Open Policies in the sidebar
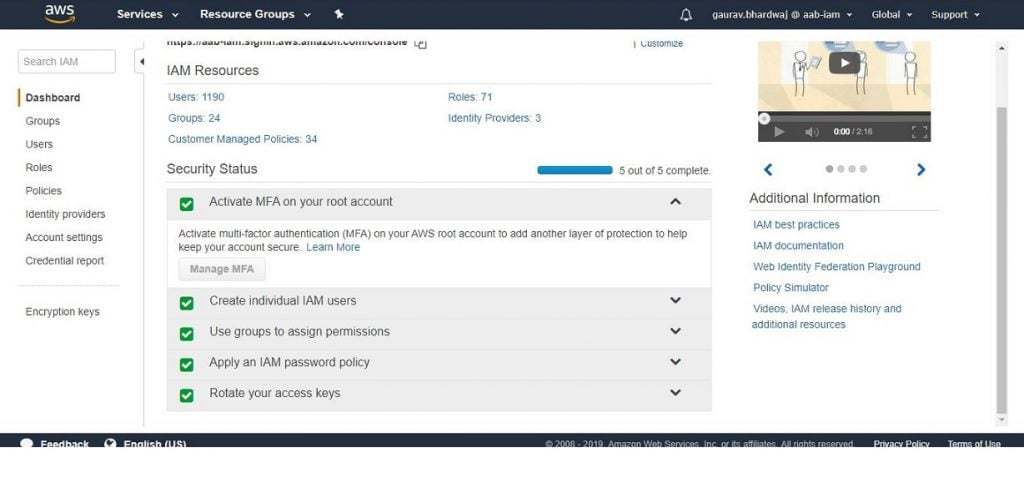This screenshot has height=503, width=1024. tap(43, 191)
